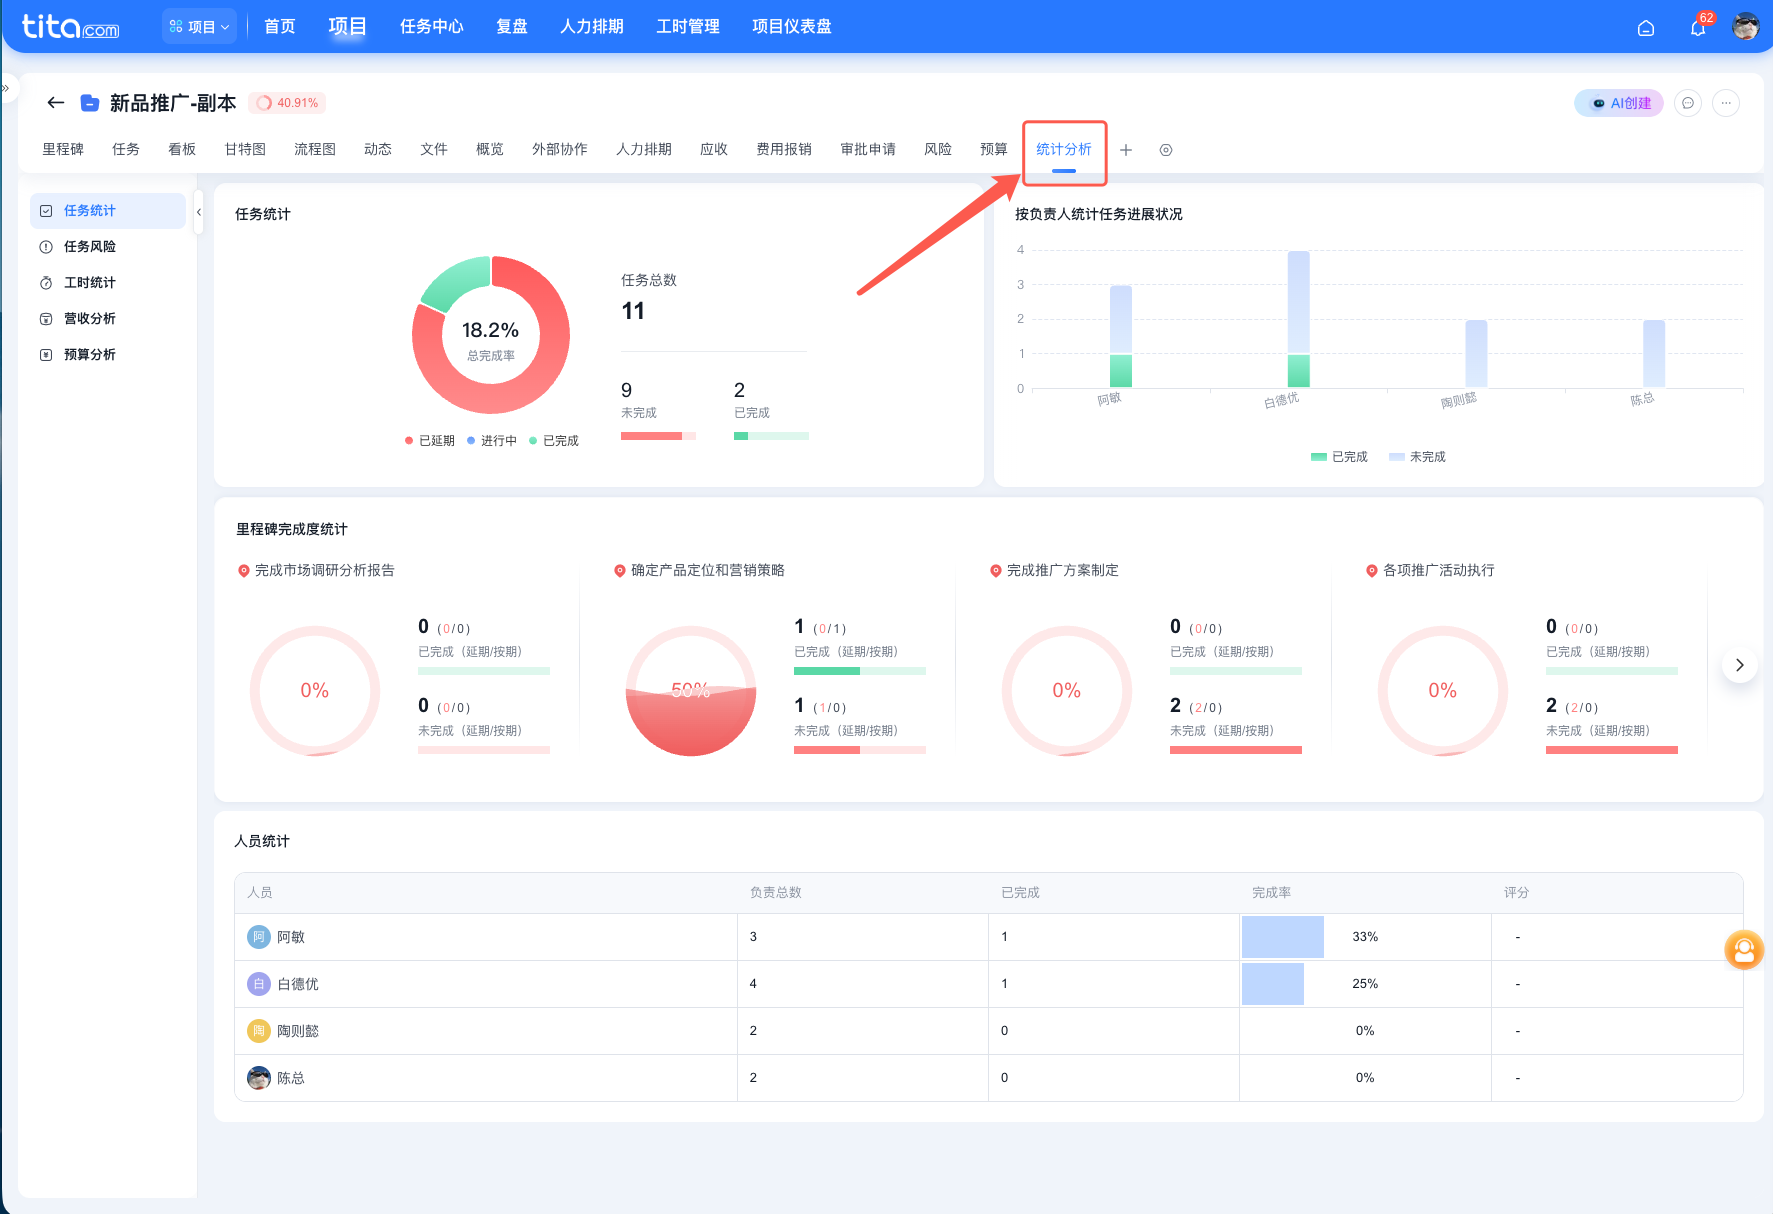The height and width of the screenshot is (1214, 1773).
Task: Toggle green 已完成 legend under donut chart
Action: [554, 441]
